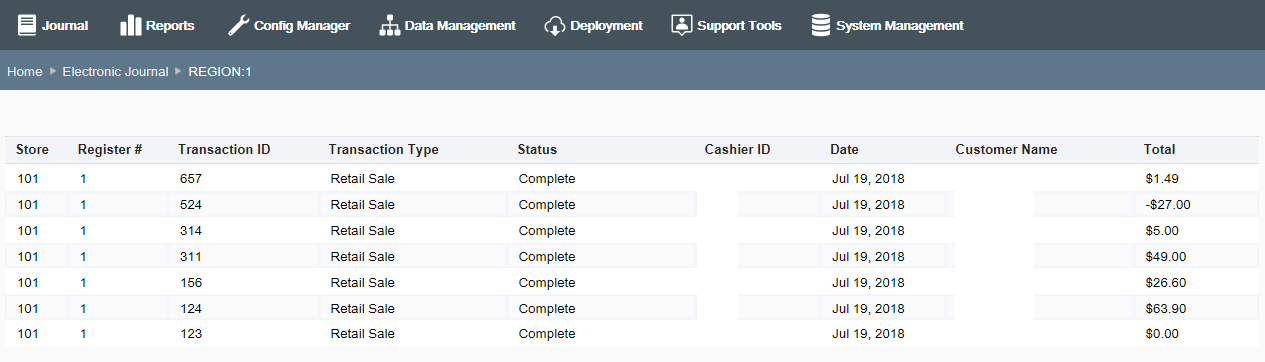This screenshot has height=362, width=1265.
Task: Click Retail Sale in transaction 311 row
Action: pos(363,257)
